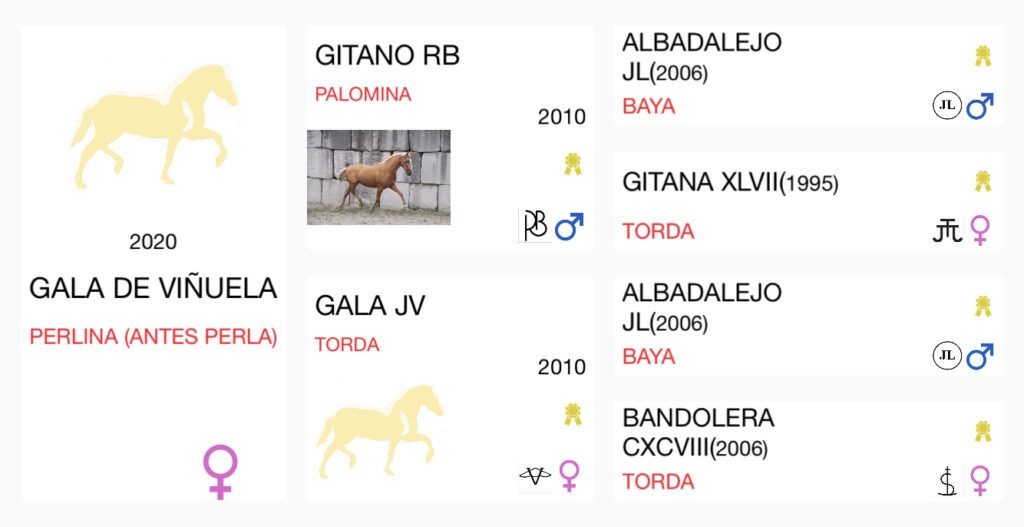Click the yellow ribbon award on Gitano RB card

(x=573, y=164)
